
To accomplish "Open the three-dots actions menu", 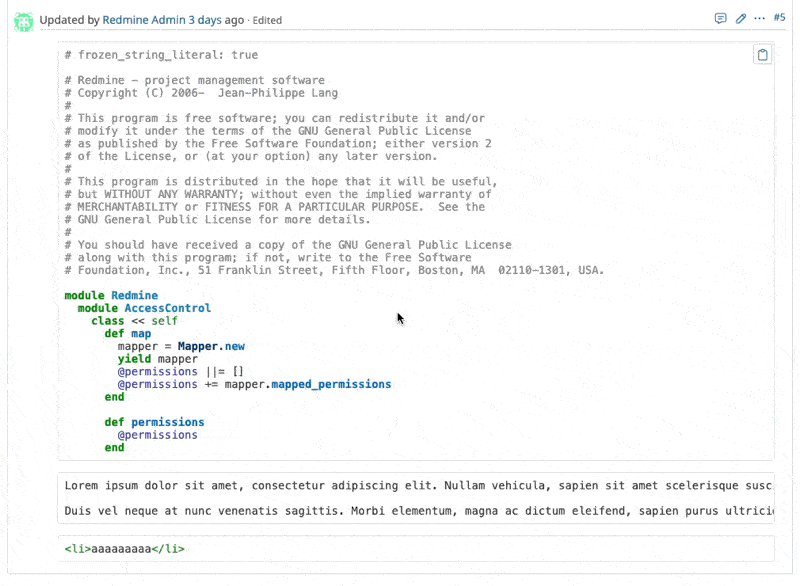I will (760, 18).
